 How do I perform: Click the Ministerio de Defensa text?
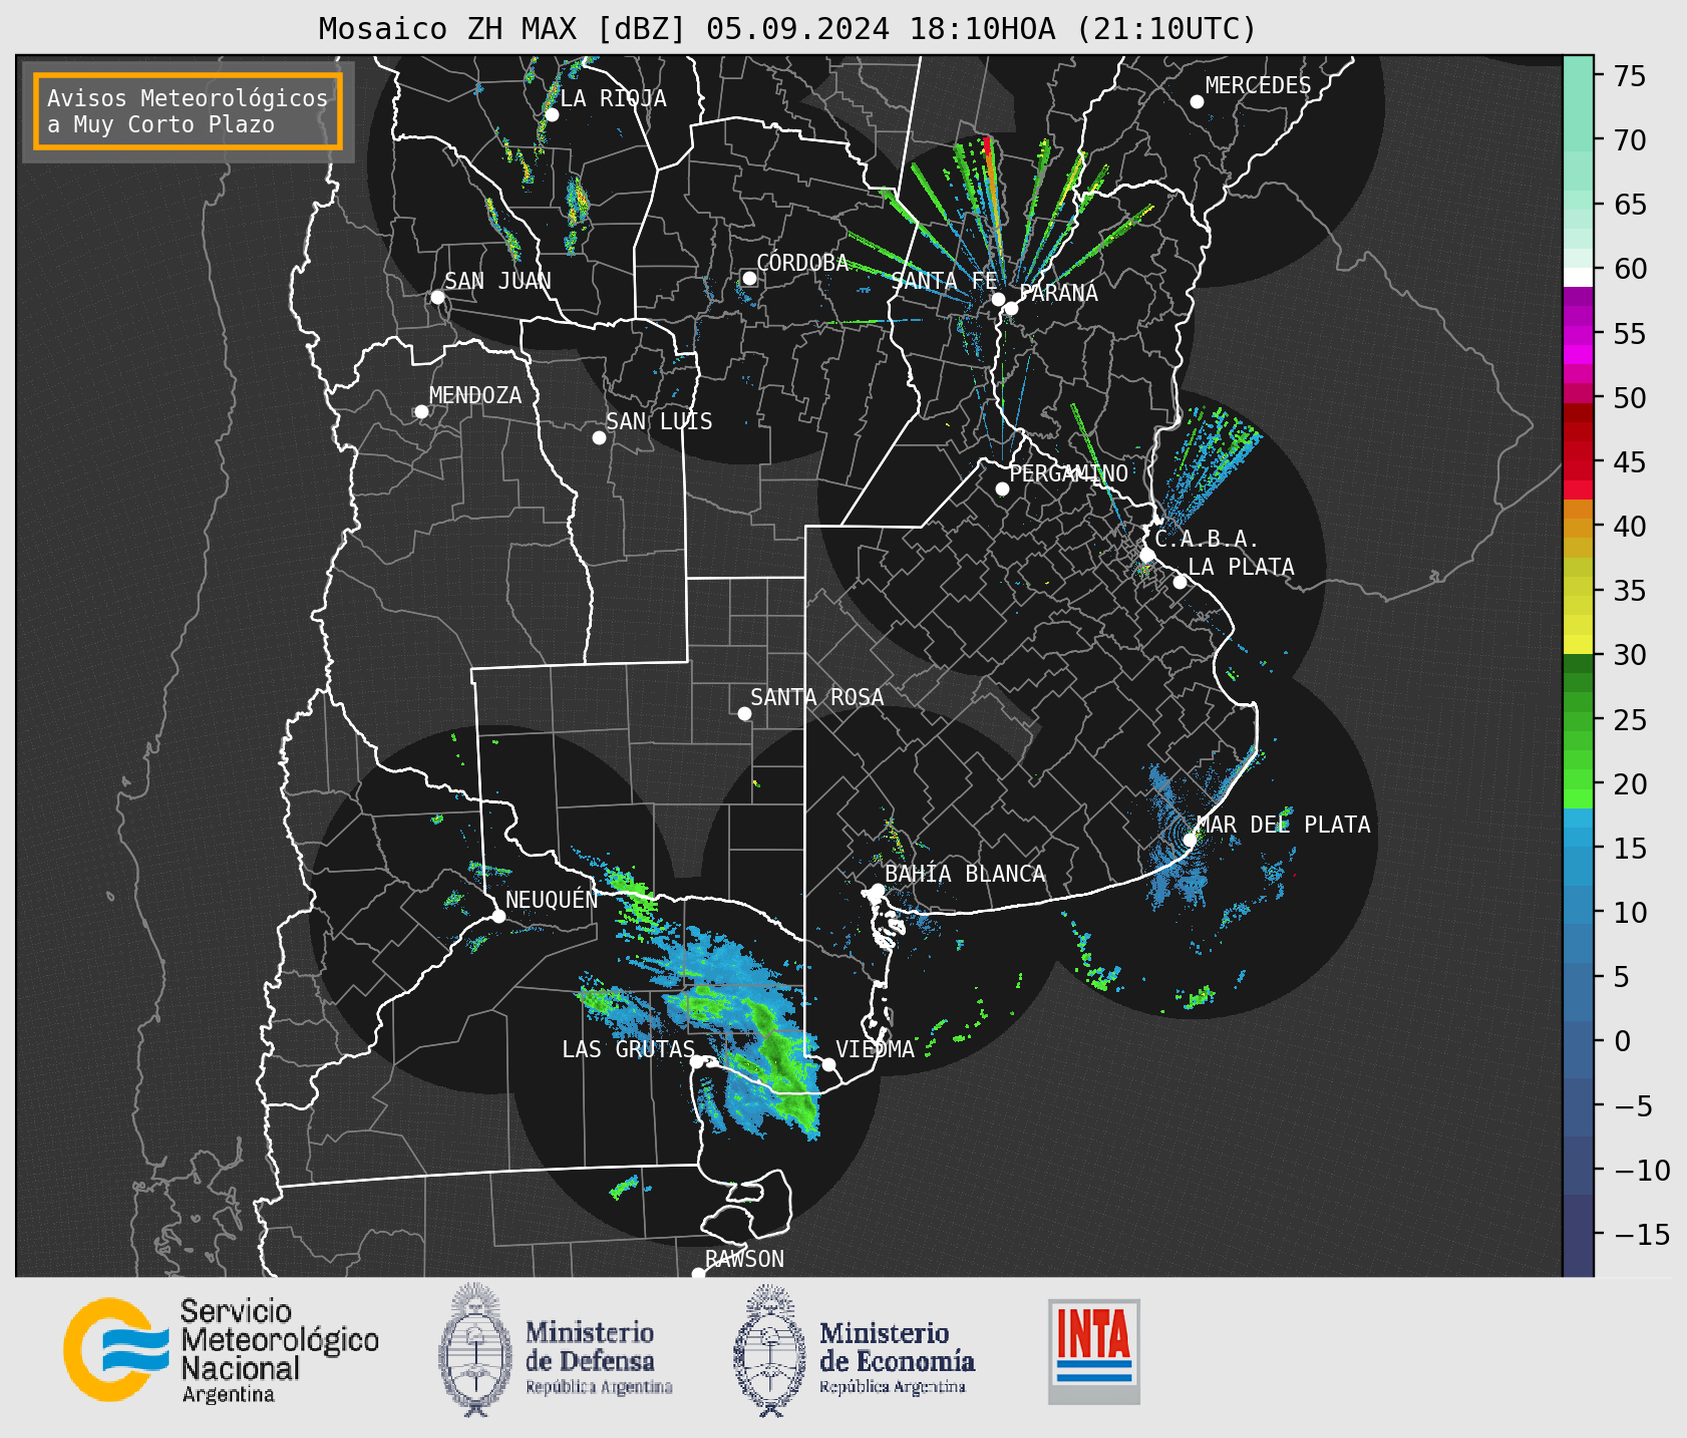[x=598, y=1357]
